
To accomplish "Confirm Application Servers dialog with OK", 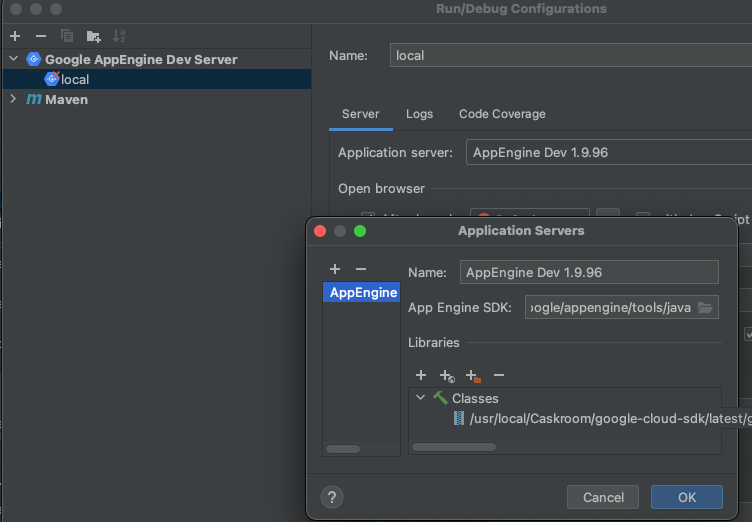I will coord(687,497).
